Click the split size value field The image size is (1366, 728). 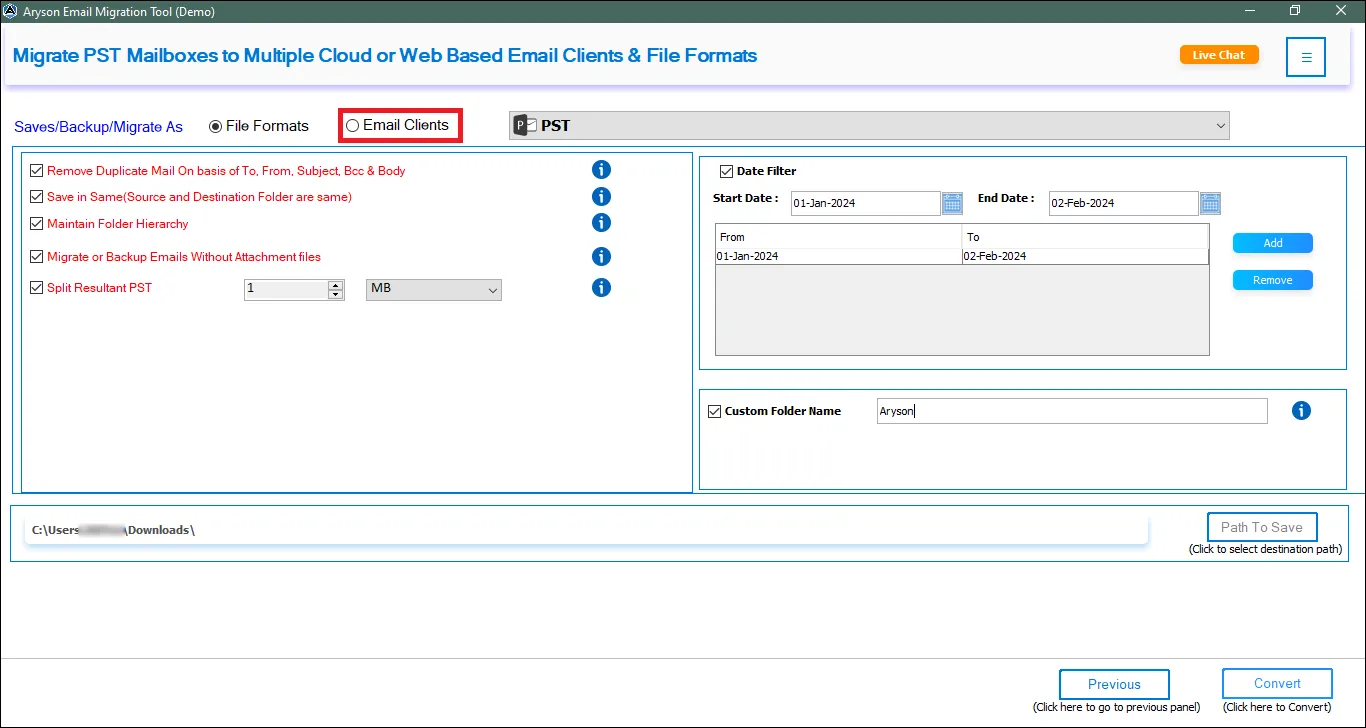point(286,289)
